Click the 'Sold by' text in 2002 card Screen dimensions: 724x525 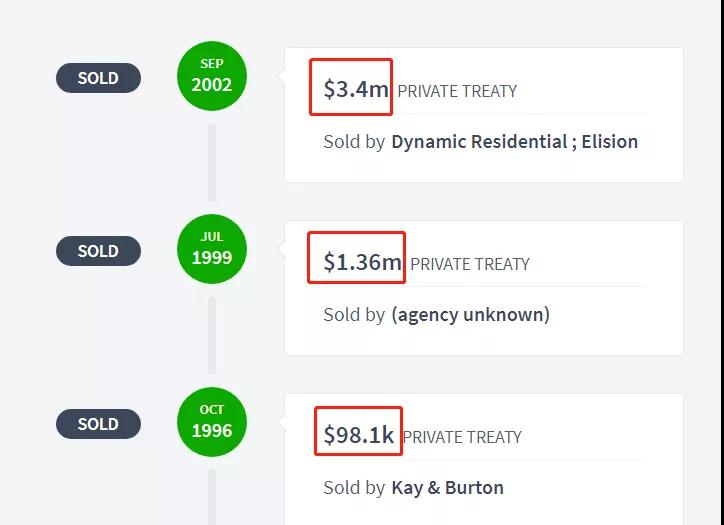click(353, 142)
